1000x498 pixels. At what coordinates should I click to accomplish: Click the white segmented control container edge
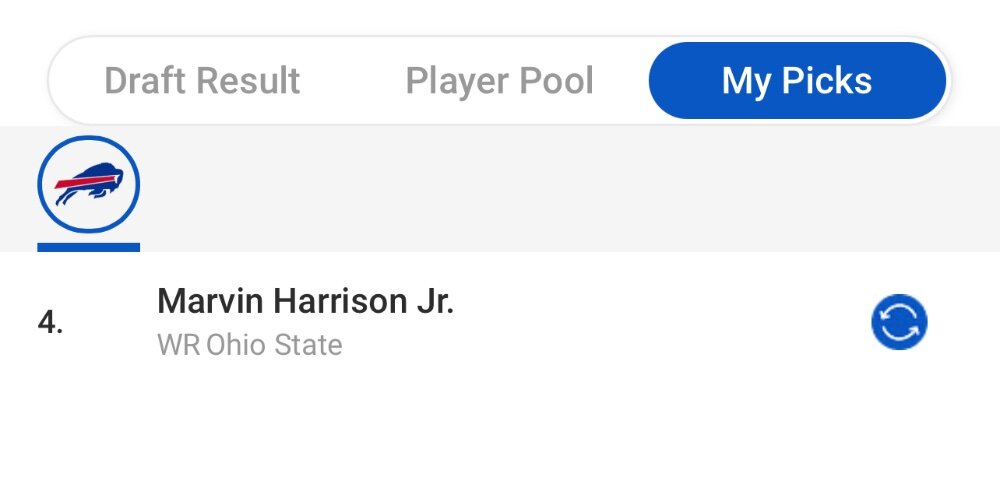point(500,38)
